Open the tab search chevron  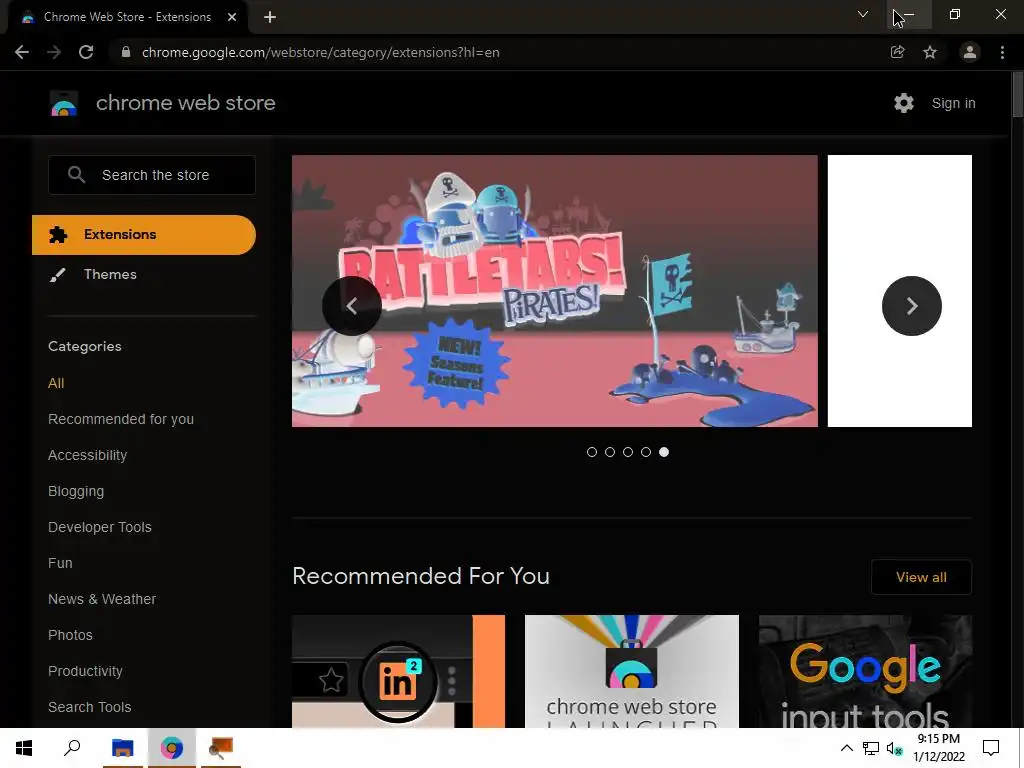863,14
